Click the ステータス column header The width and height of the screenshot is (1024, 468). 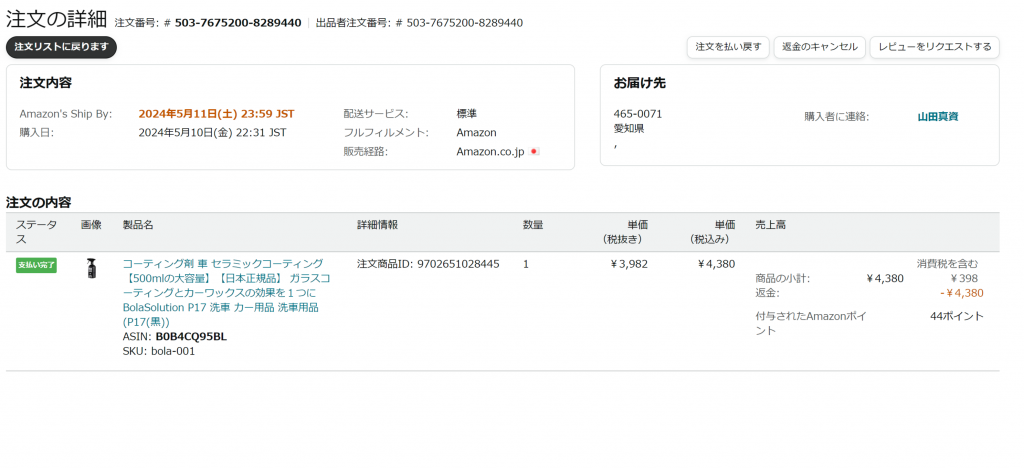36,232
